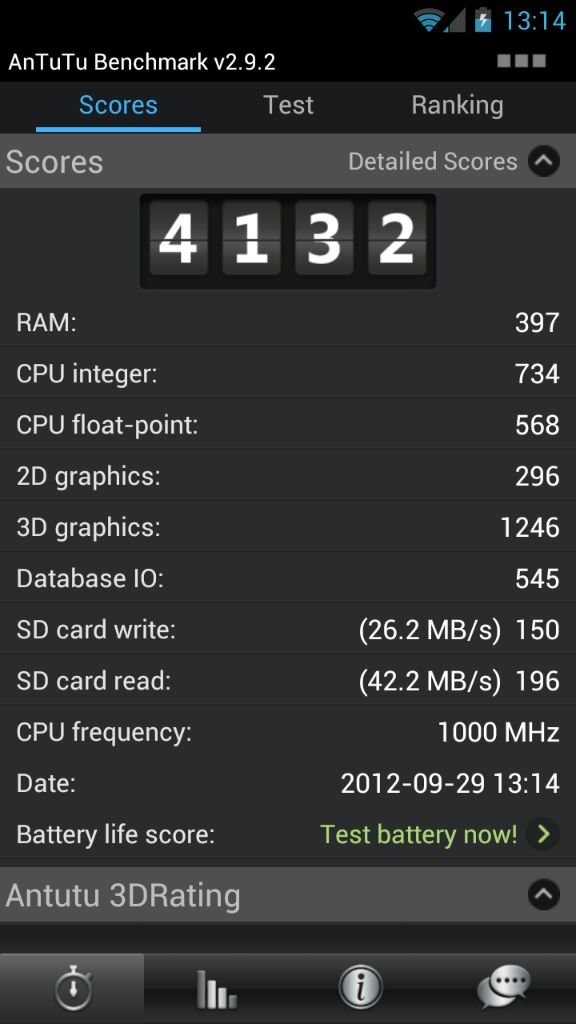This screenshot has width=576, height=1024.
Task: Open the three-square overflow menu icon
Action: pyautogui.click(x=521, y=61)
